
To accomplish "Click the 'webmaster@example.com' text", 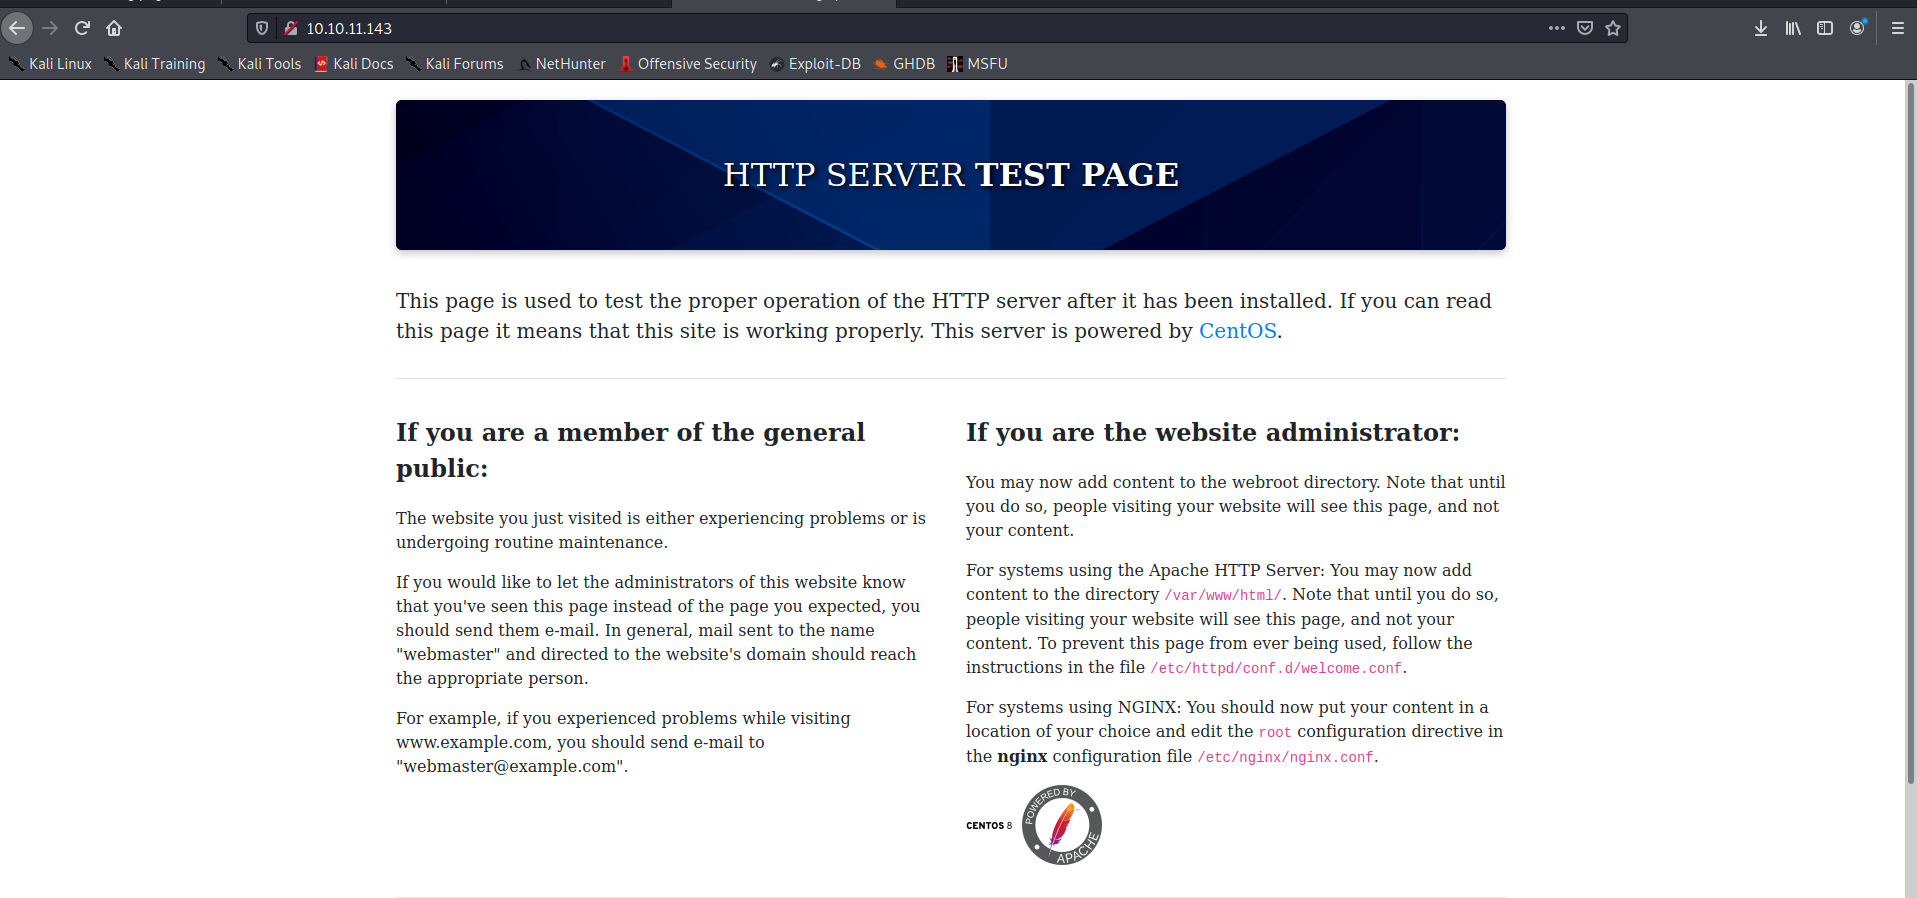I will tap(509, 766).
